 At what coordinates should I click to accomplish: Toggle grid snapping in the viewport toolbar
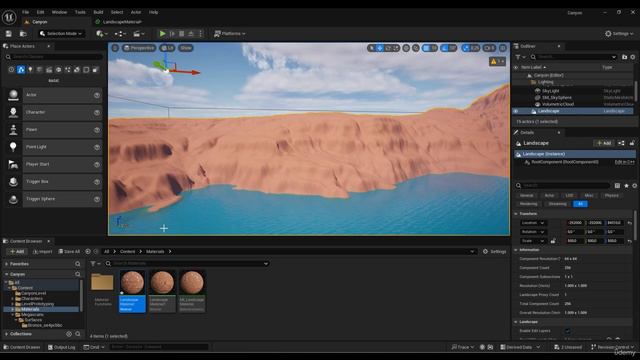[x=426, y=48]
